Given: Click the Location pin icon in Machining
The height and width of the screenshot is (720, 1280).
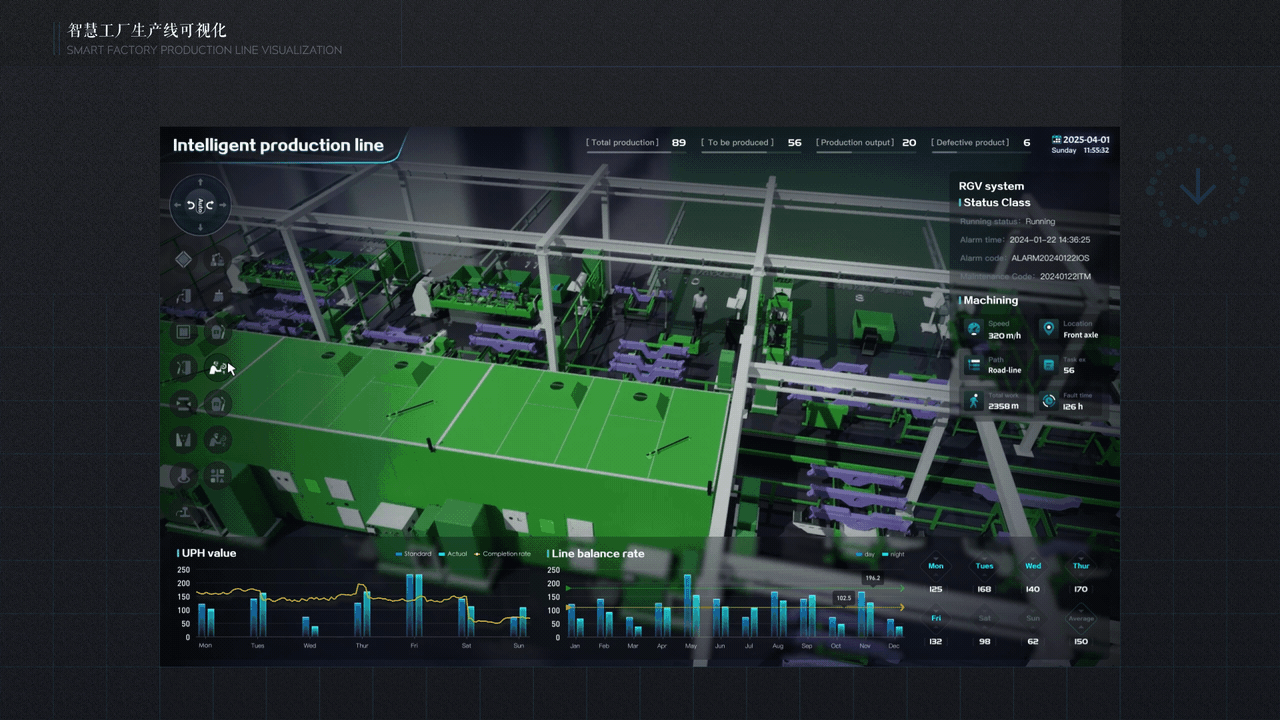Looking at the screenshot, I should 1048,329.
